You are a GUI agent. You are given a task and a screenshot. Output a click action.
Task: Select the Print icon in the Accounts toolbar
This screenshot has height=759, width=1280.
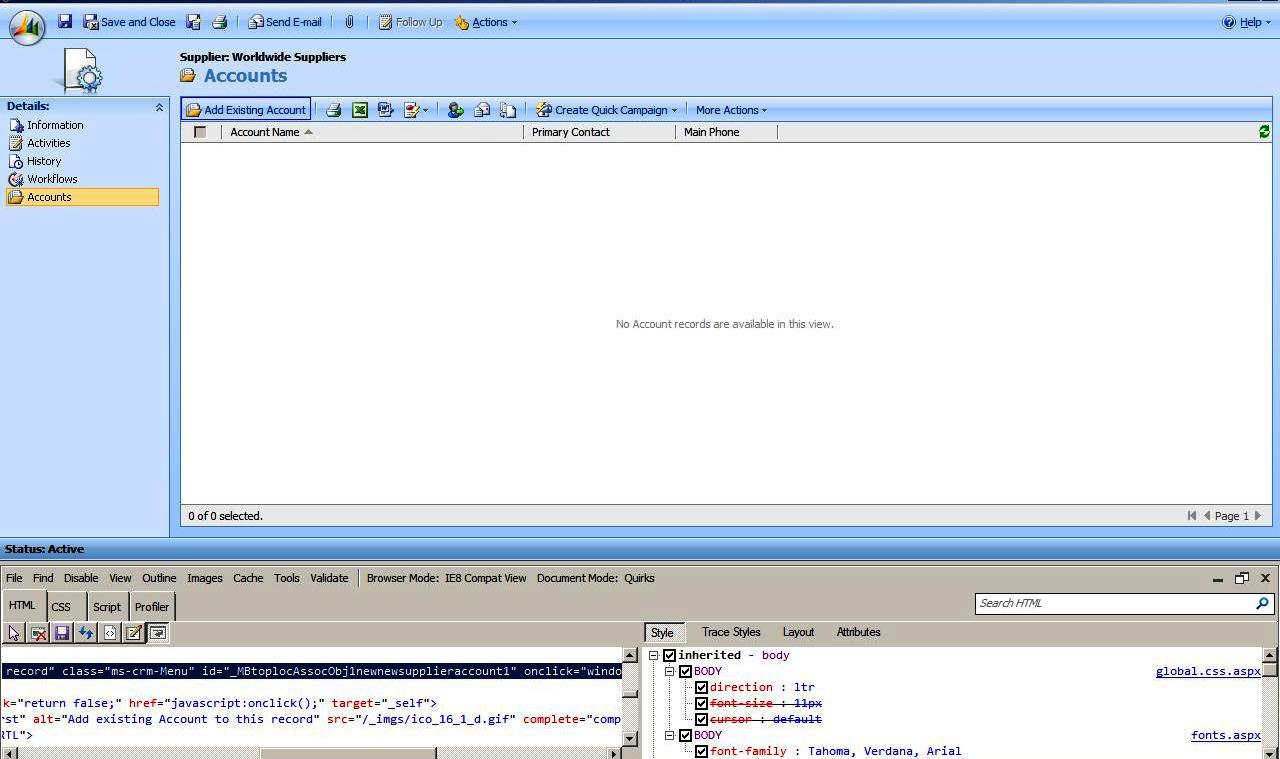point(335,109)
